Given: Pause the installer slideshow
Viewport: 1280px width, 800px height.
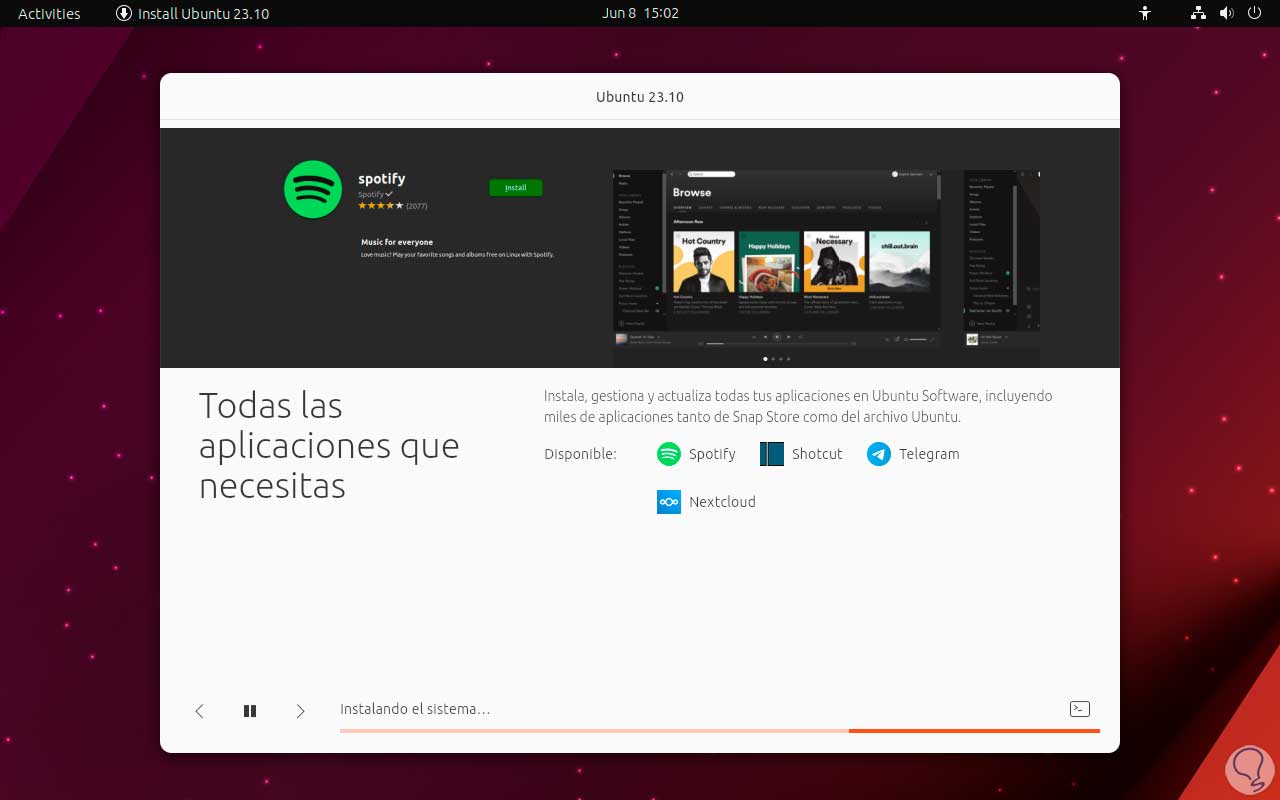Looking at the screenshot, I should (x=250, y=711).
